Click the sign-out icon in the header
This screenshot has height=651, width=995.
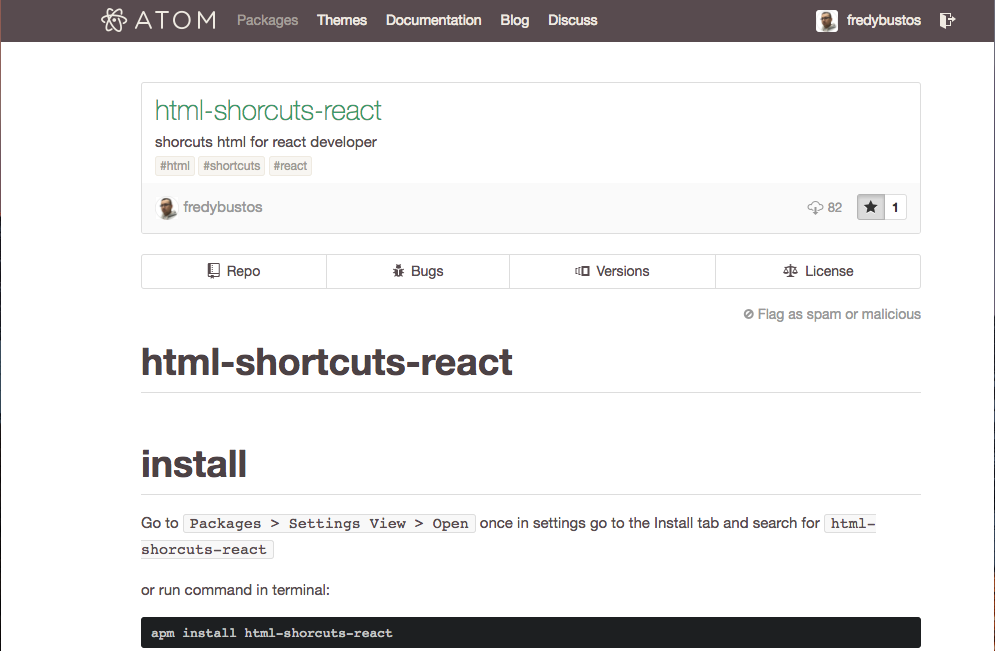(x=946, y=20)
